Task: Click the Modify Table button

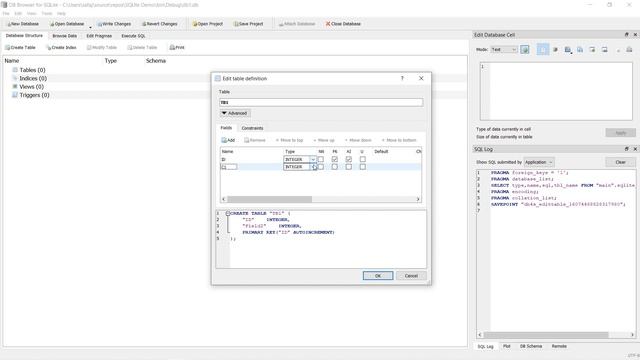Action: (102, 47)
